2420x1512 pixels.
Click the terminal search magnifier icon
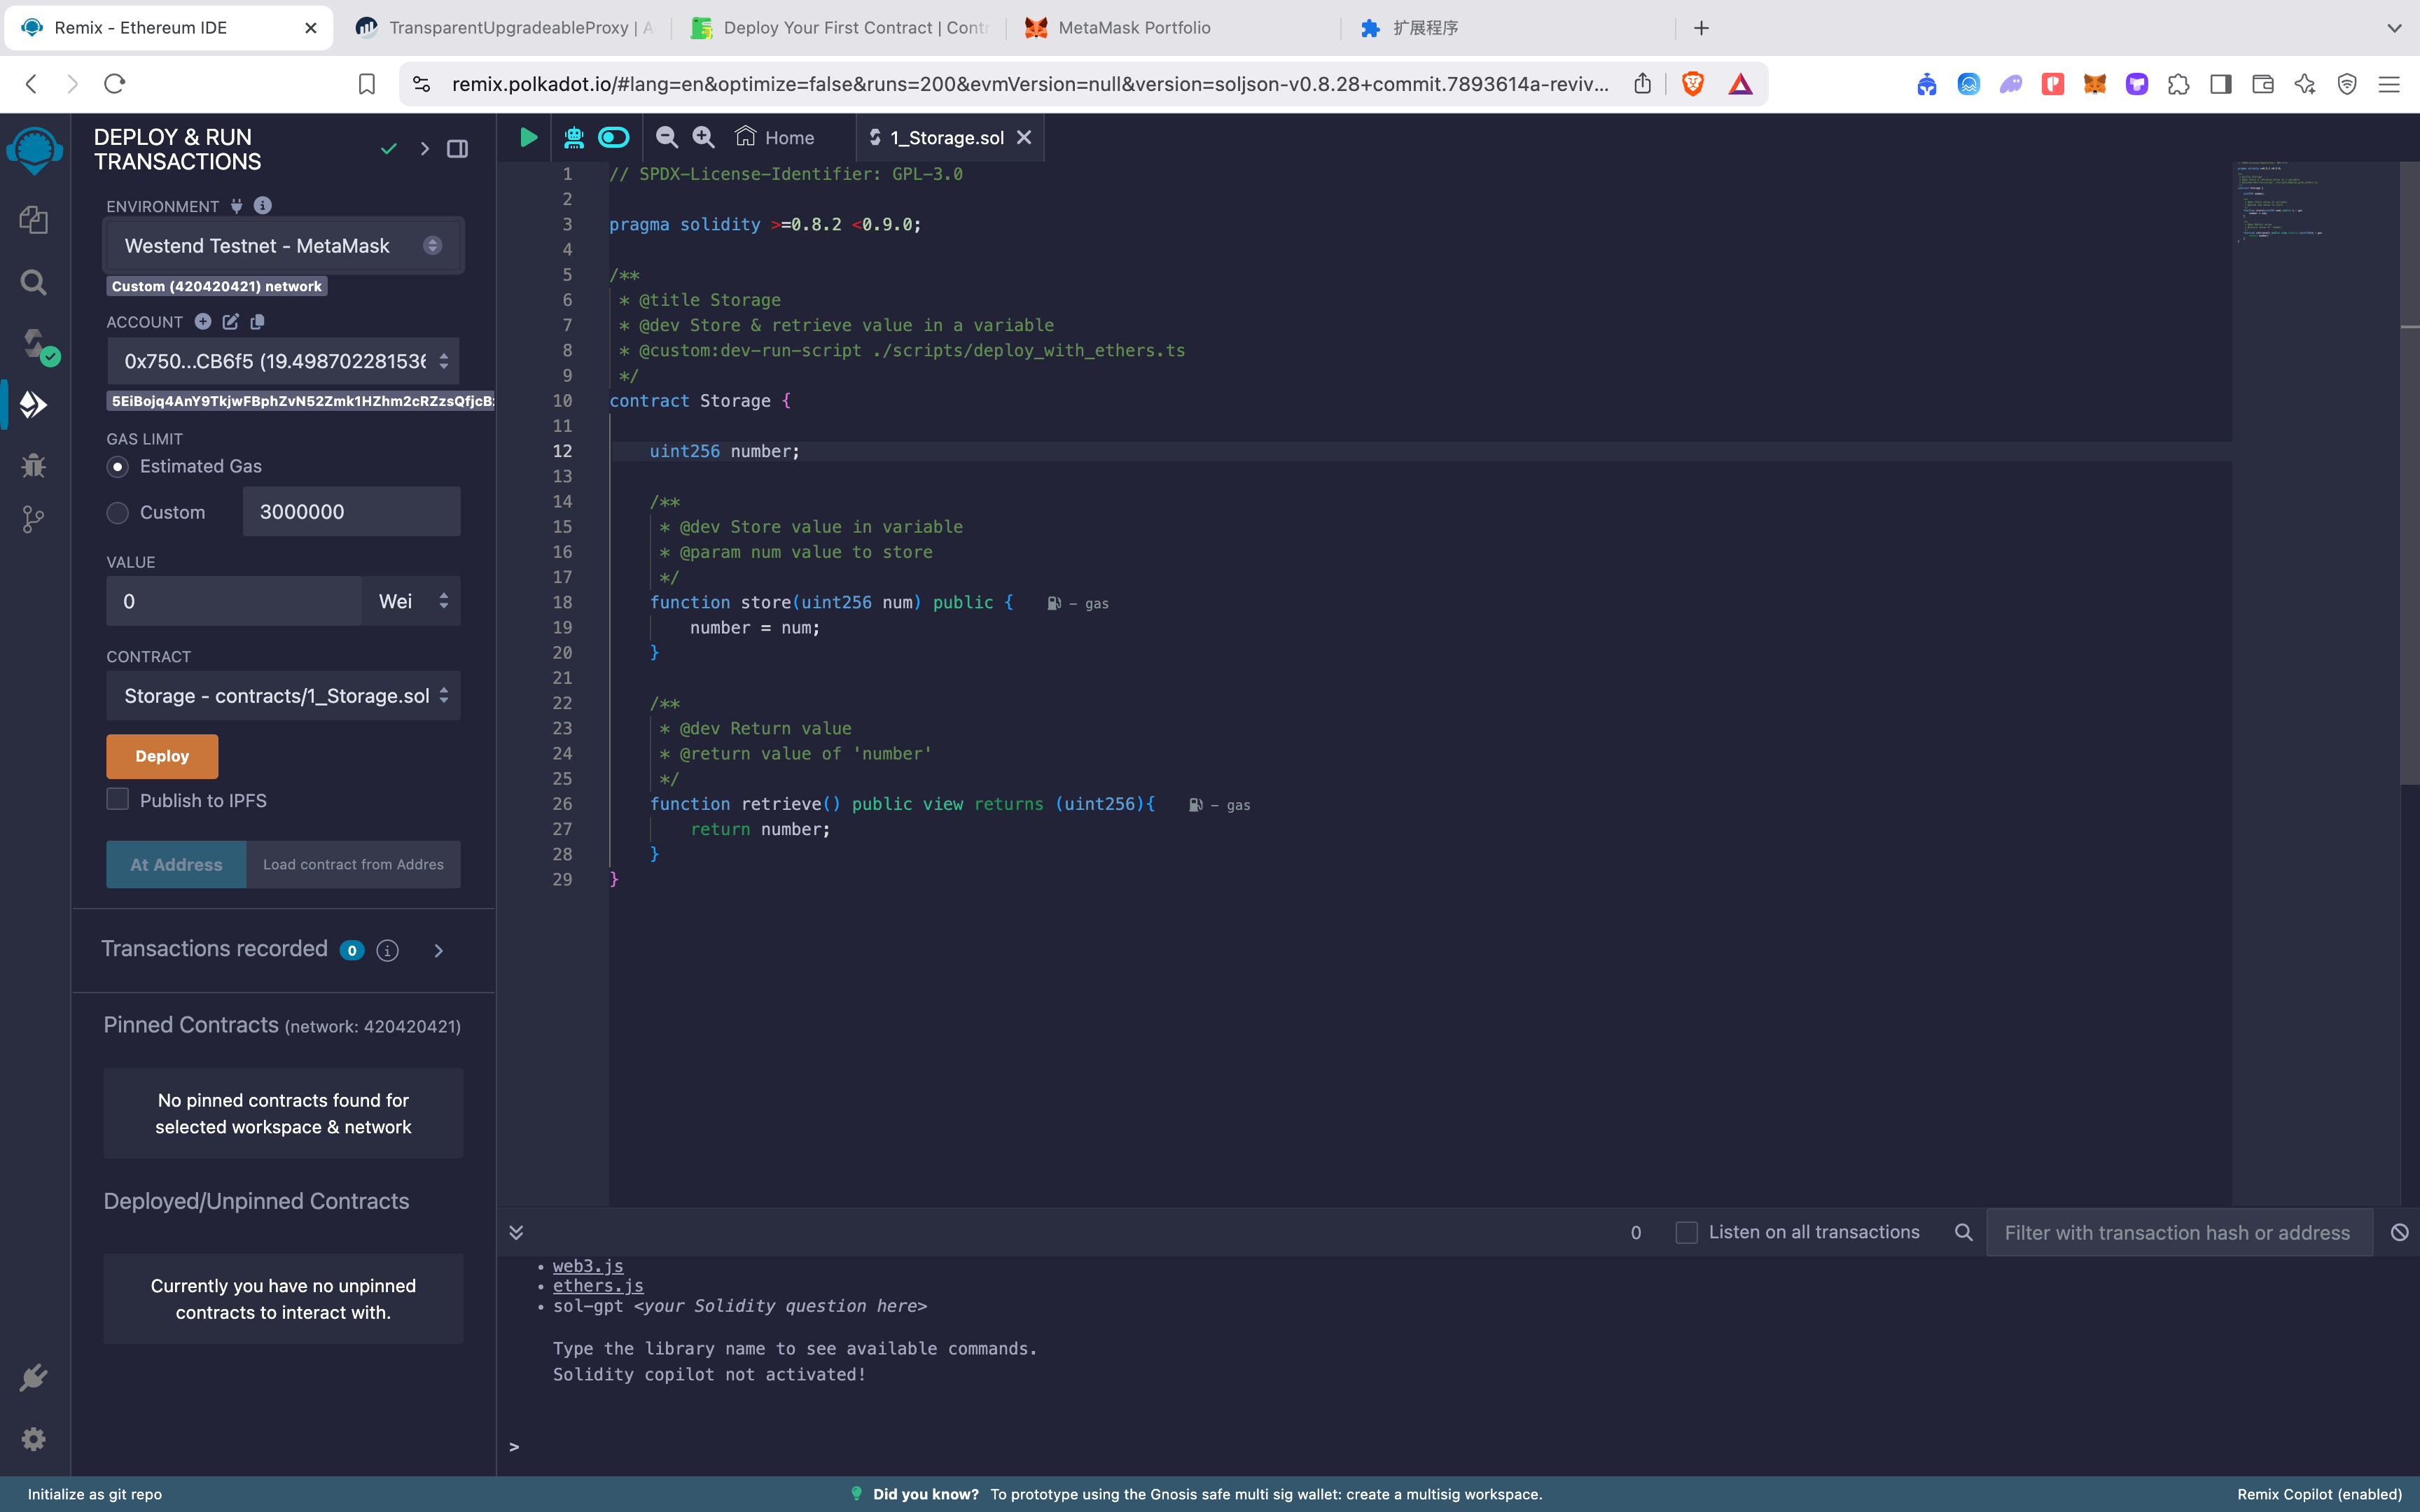[1964, 1232]
